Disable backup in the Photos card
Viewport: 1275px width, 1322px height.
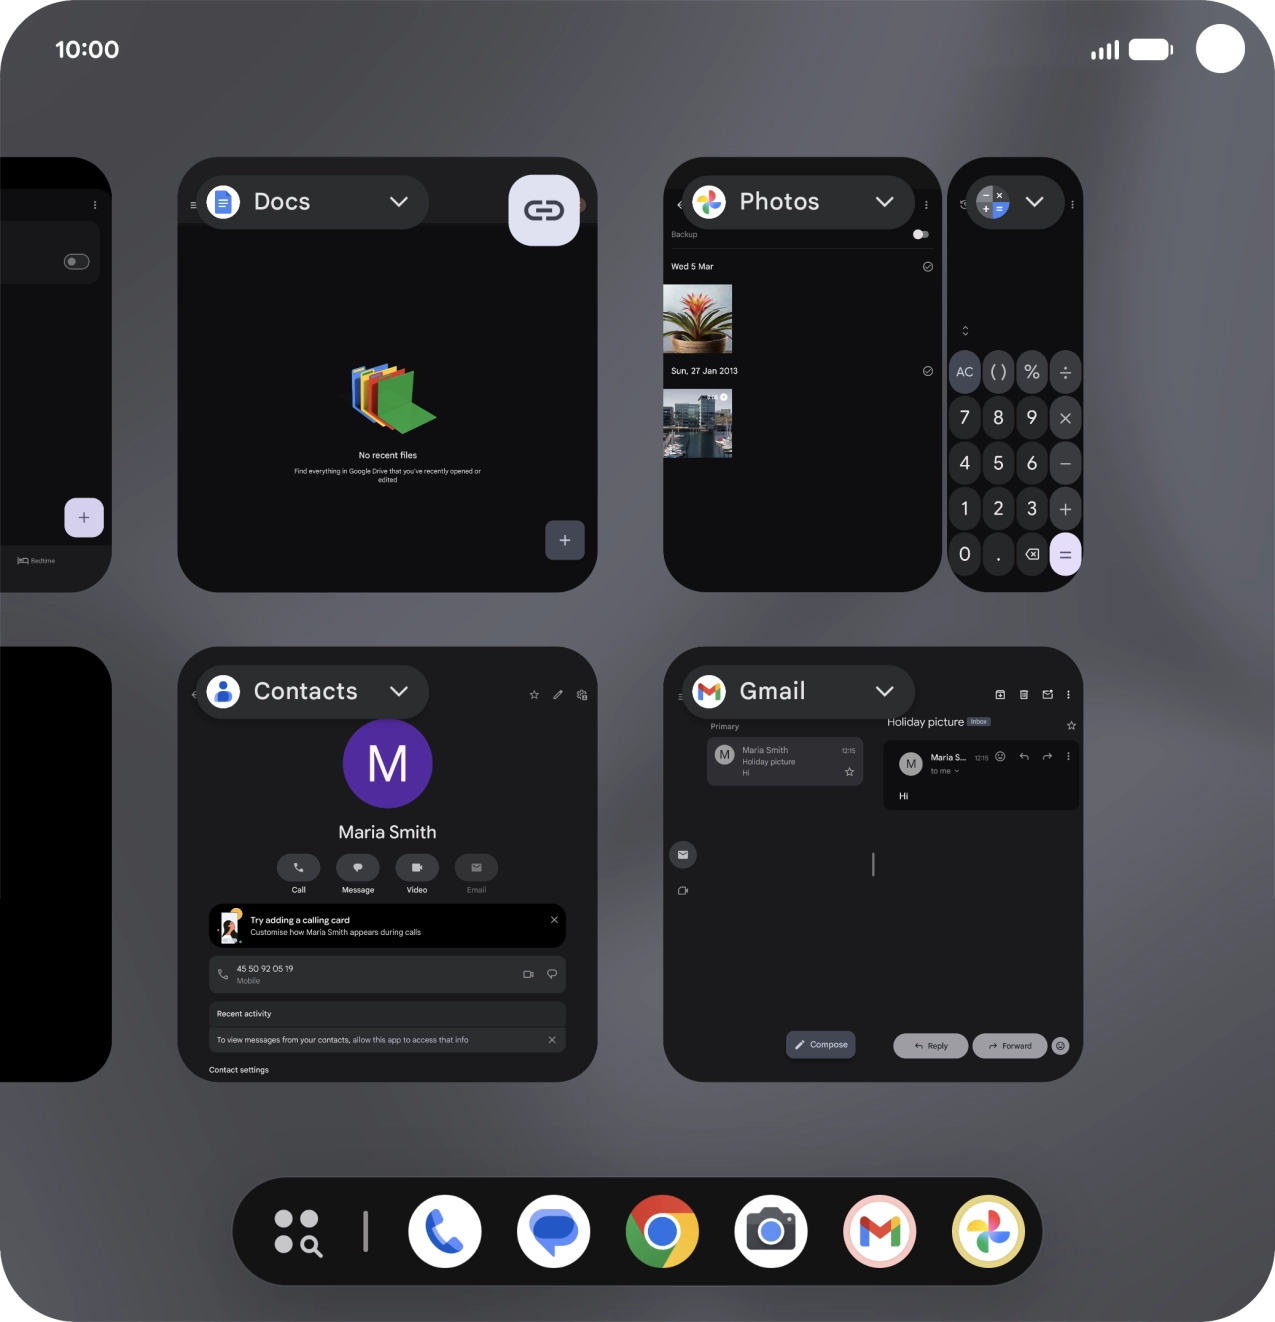(x=920, y=234)
